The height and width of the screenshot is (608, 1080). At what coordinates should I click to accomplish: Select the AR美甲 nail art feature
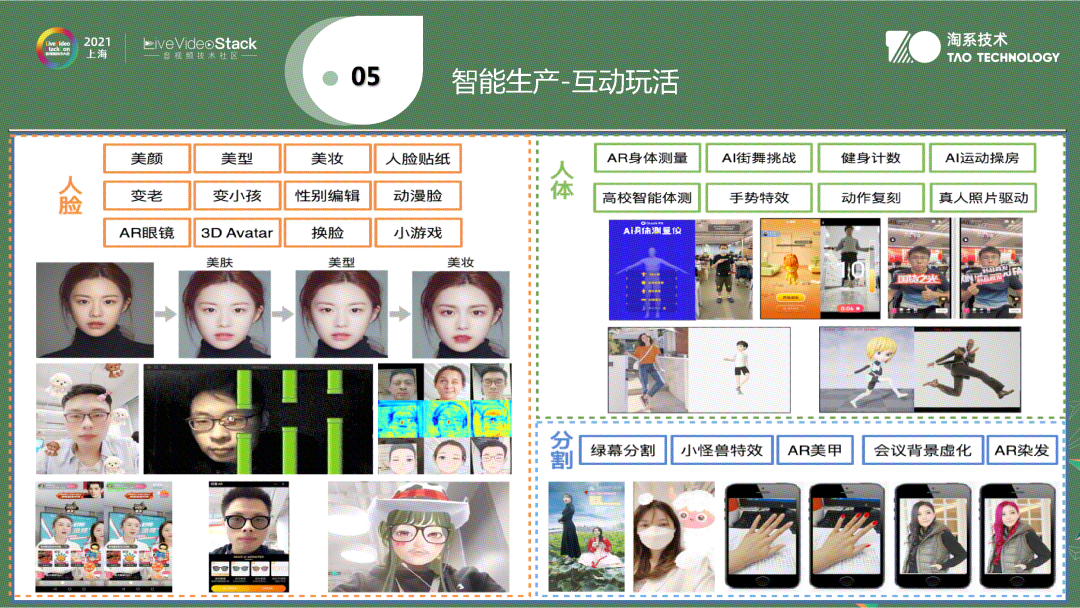(817, 449)
